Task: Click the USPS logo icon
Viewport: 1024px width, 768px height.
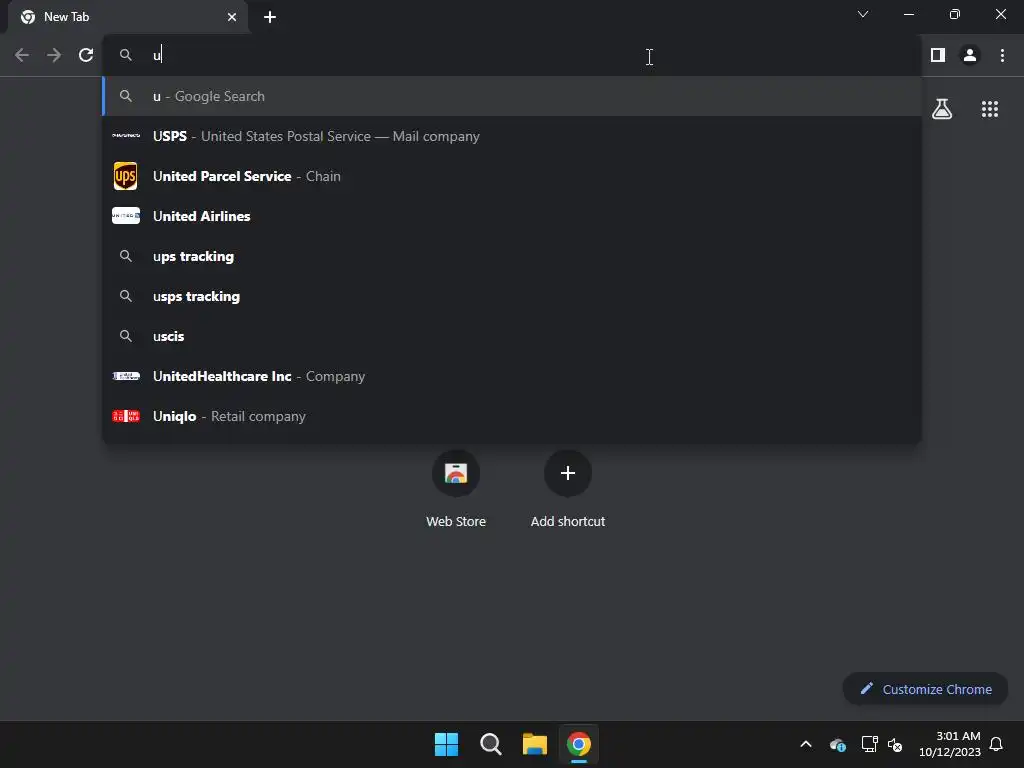Action: point(125,136)
